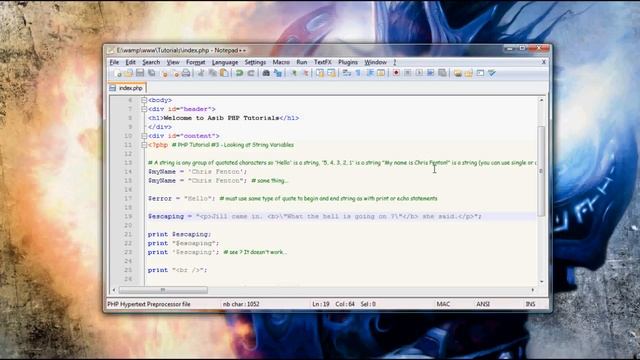Collapse the div id header fold marker

click(144, 109)
